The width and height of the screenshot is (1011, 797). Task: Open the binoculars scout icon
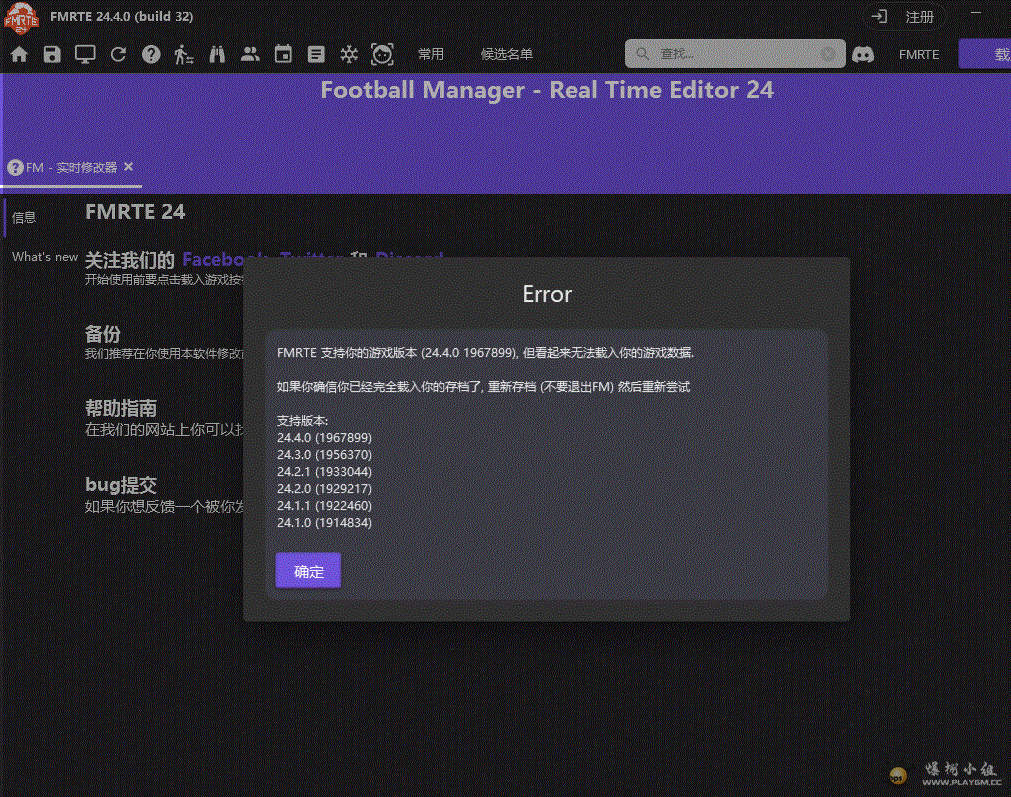217,54
